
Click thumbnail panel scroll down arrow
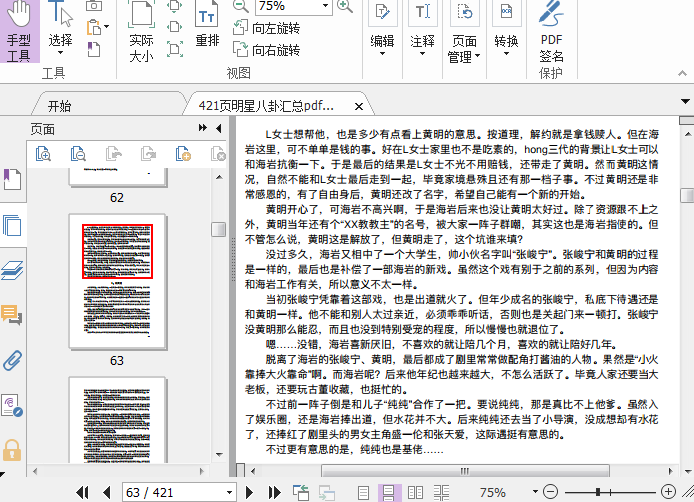tap(219, 455)
